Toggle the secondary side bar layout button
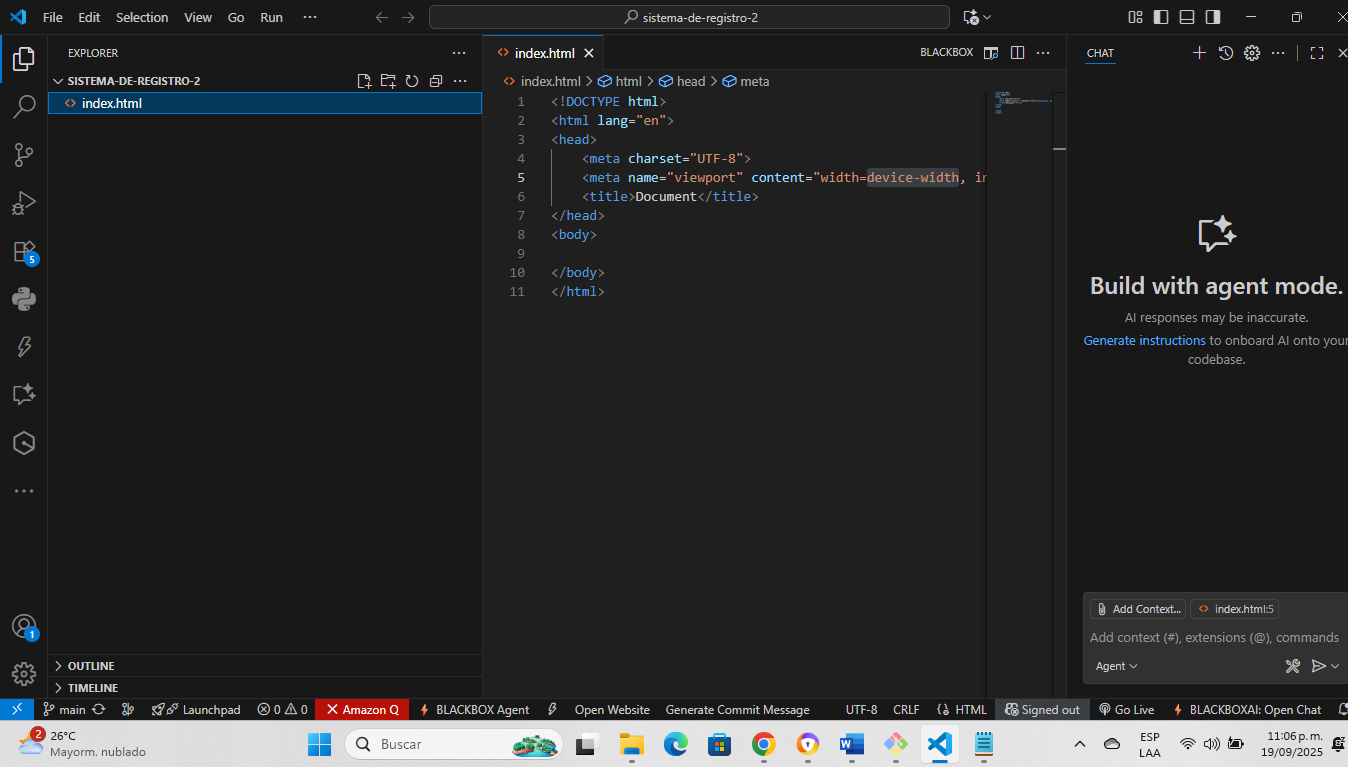 [x=1213, y=17]
